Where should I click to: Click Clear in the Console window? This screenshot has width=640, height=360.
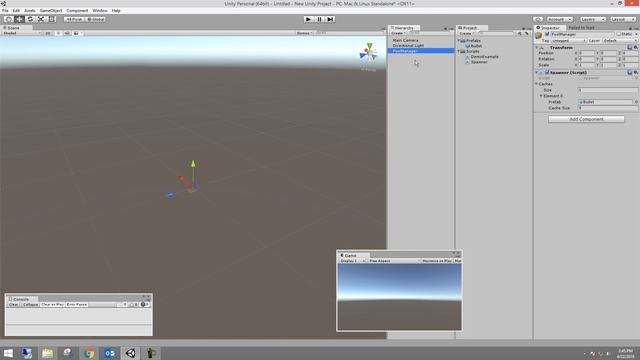(x=13, y=304)
